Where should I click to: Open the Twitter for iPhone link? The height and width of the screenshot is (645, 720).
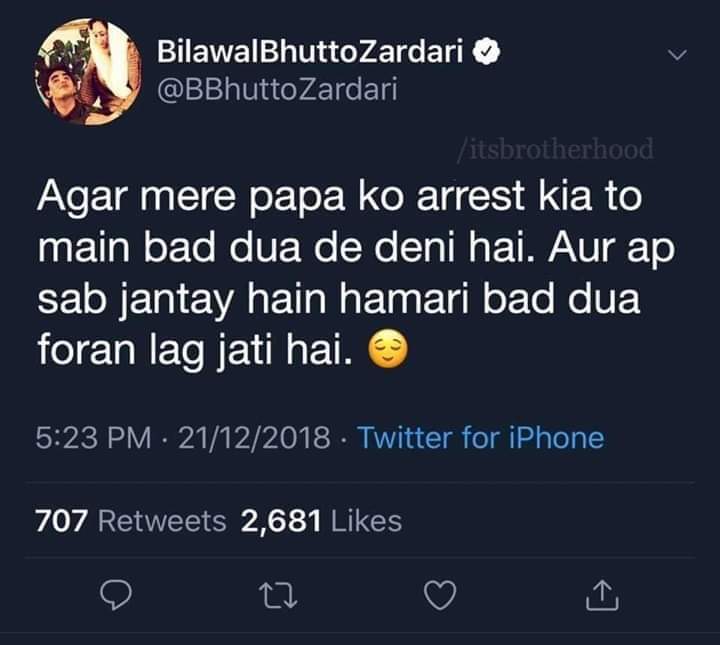481,437
